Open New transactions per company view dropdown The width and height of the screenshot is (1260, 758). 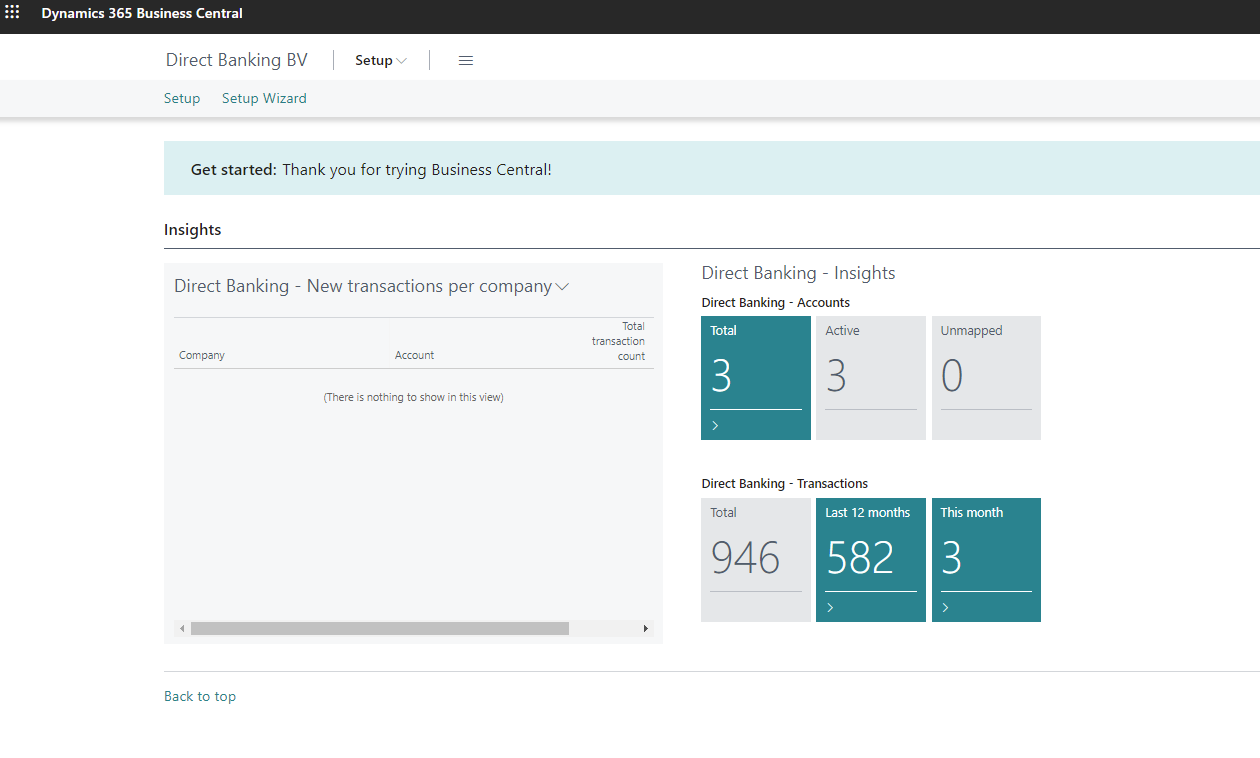(562, 287)
